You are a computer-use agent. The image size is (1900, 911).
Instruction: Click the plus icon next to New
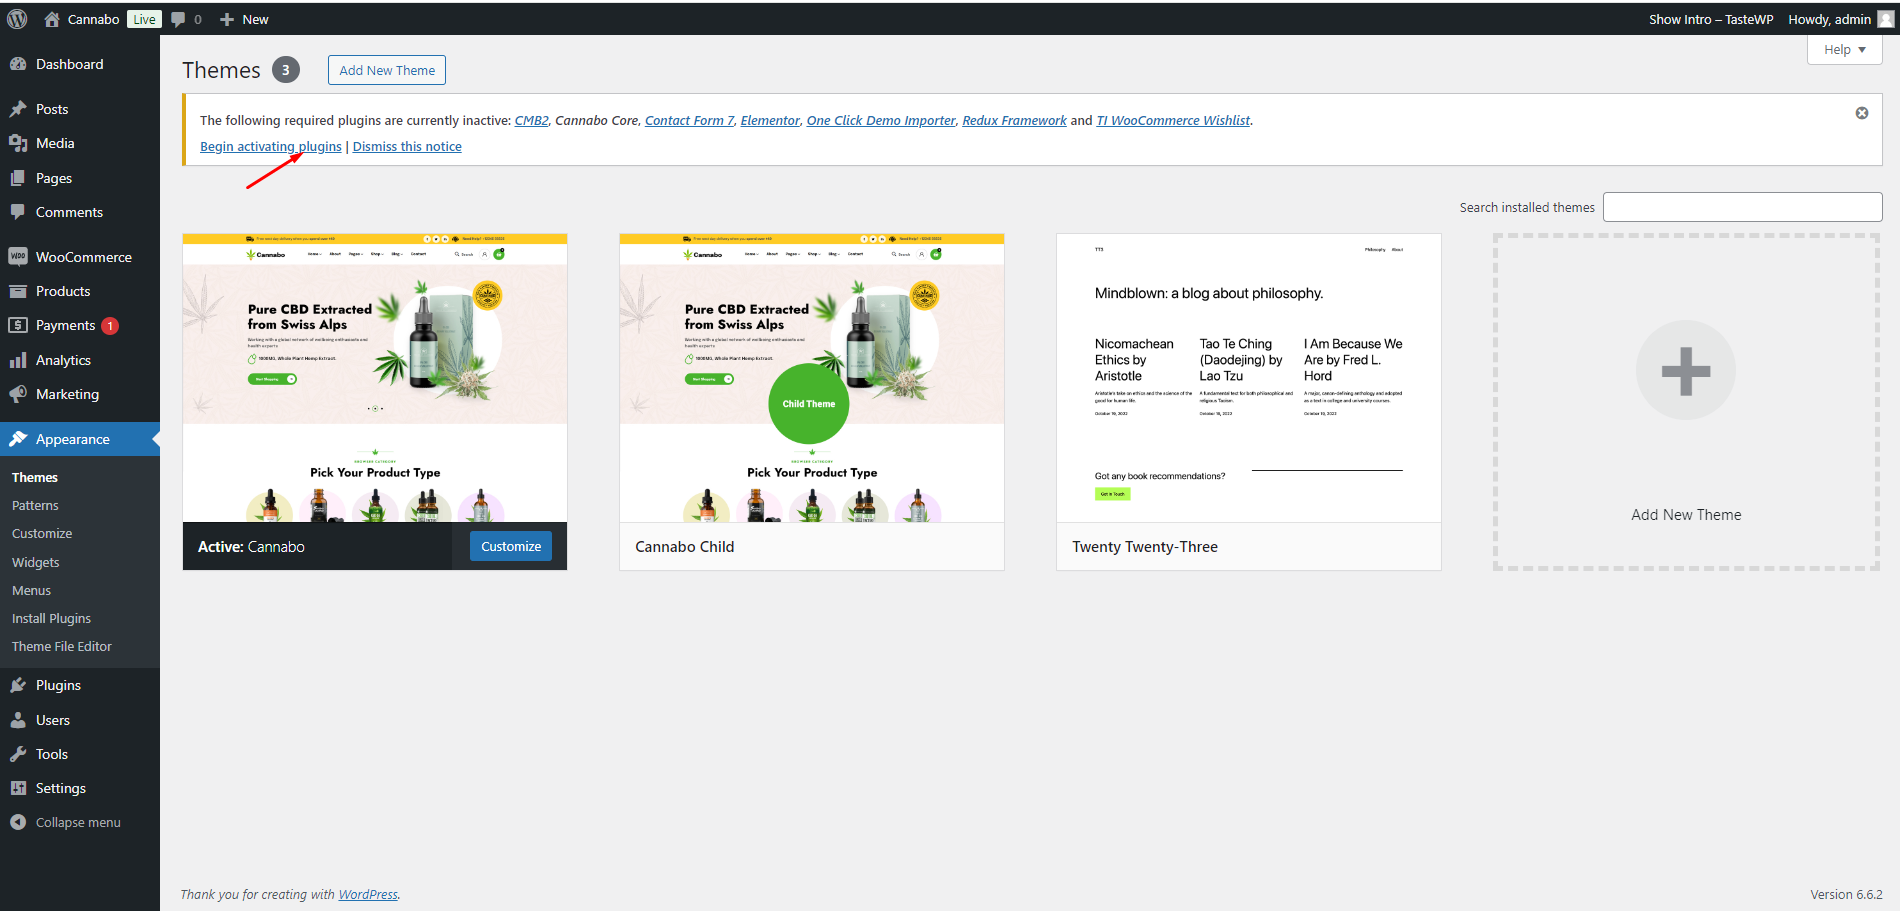(227, 19)
